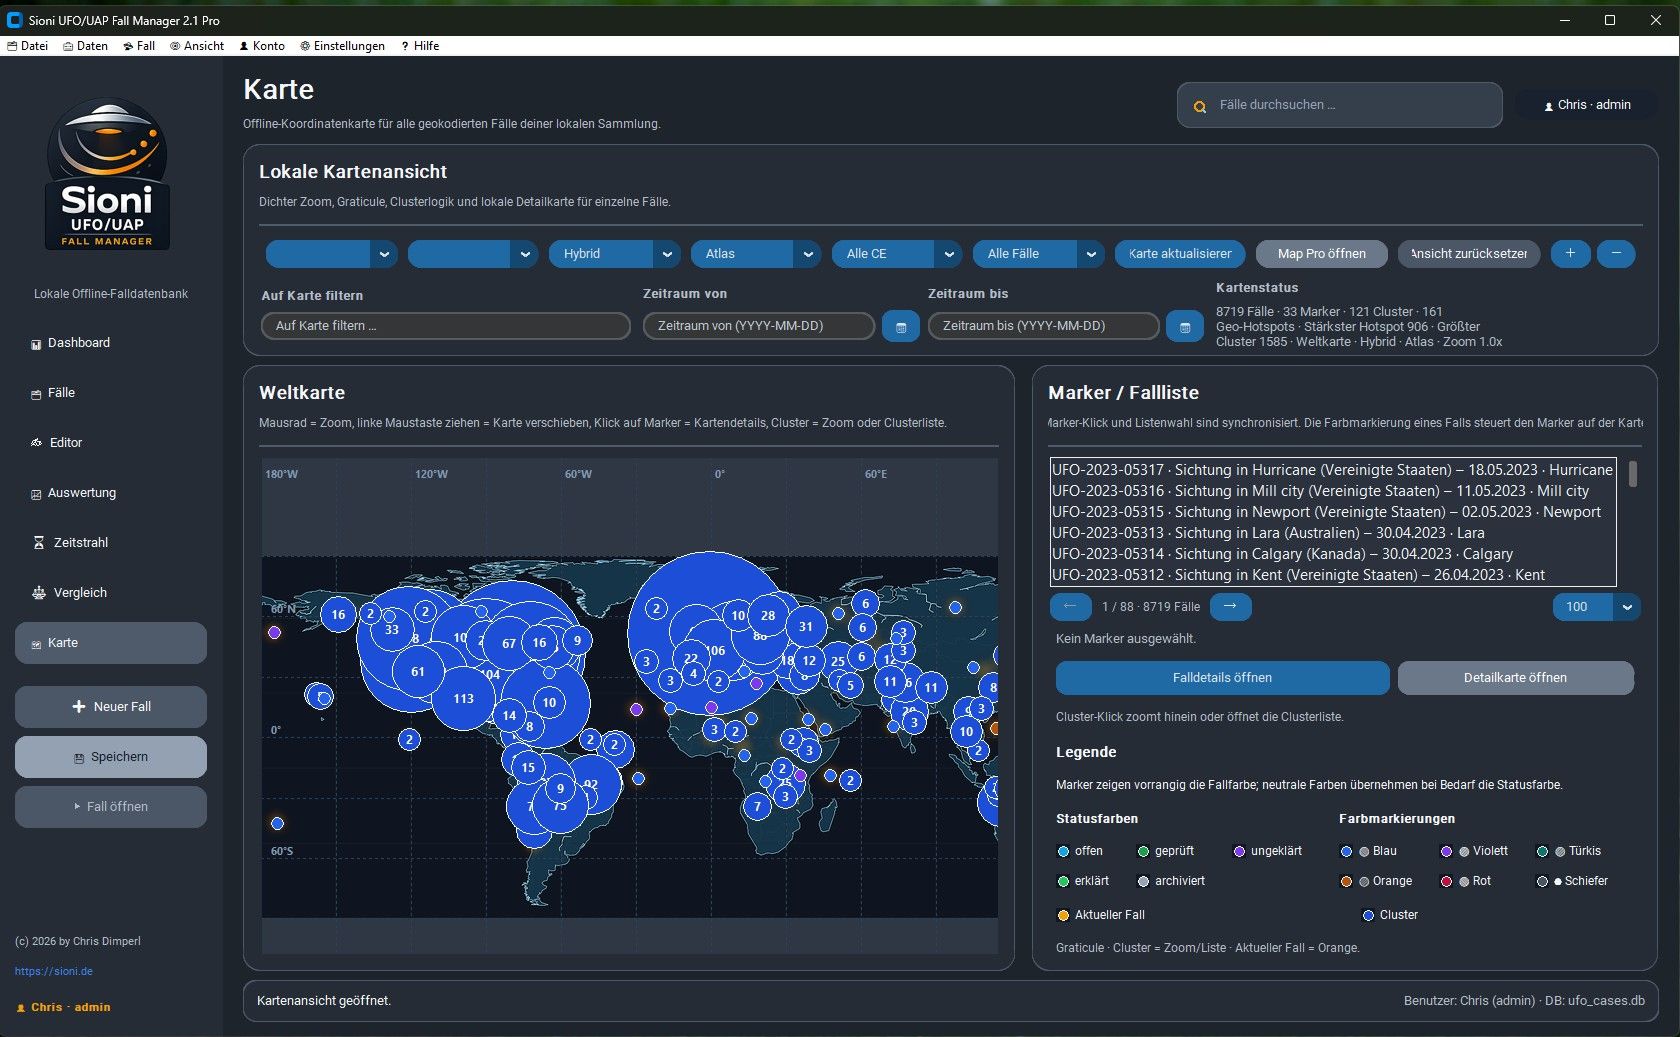Open the page size 100 dropdown
This screenshot has height=1037, width=1680.
pyautogui.click(x=1627, y=607)
